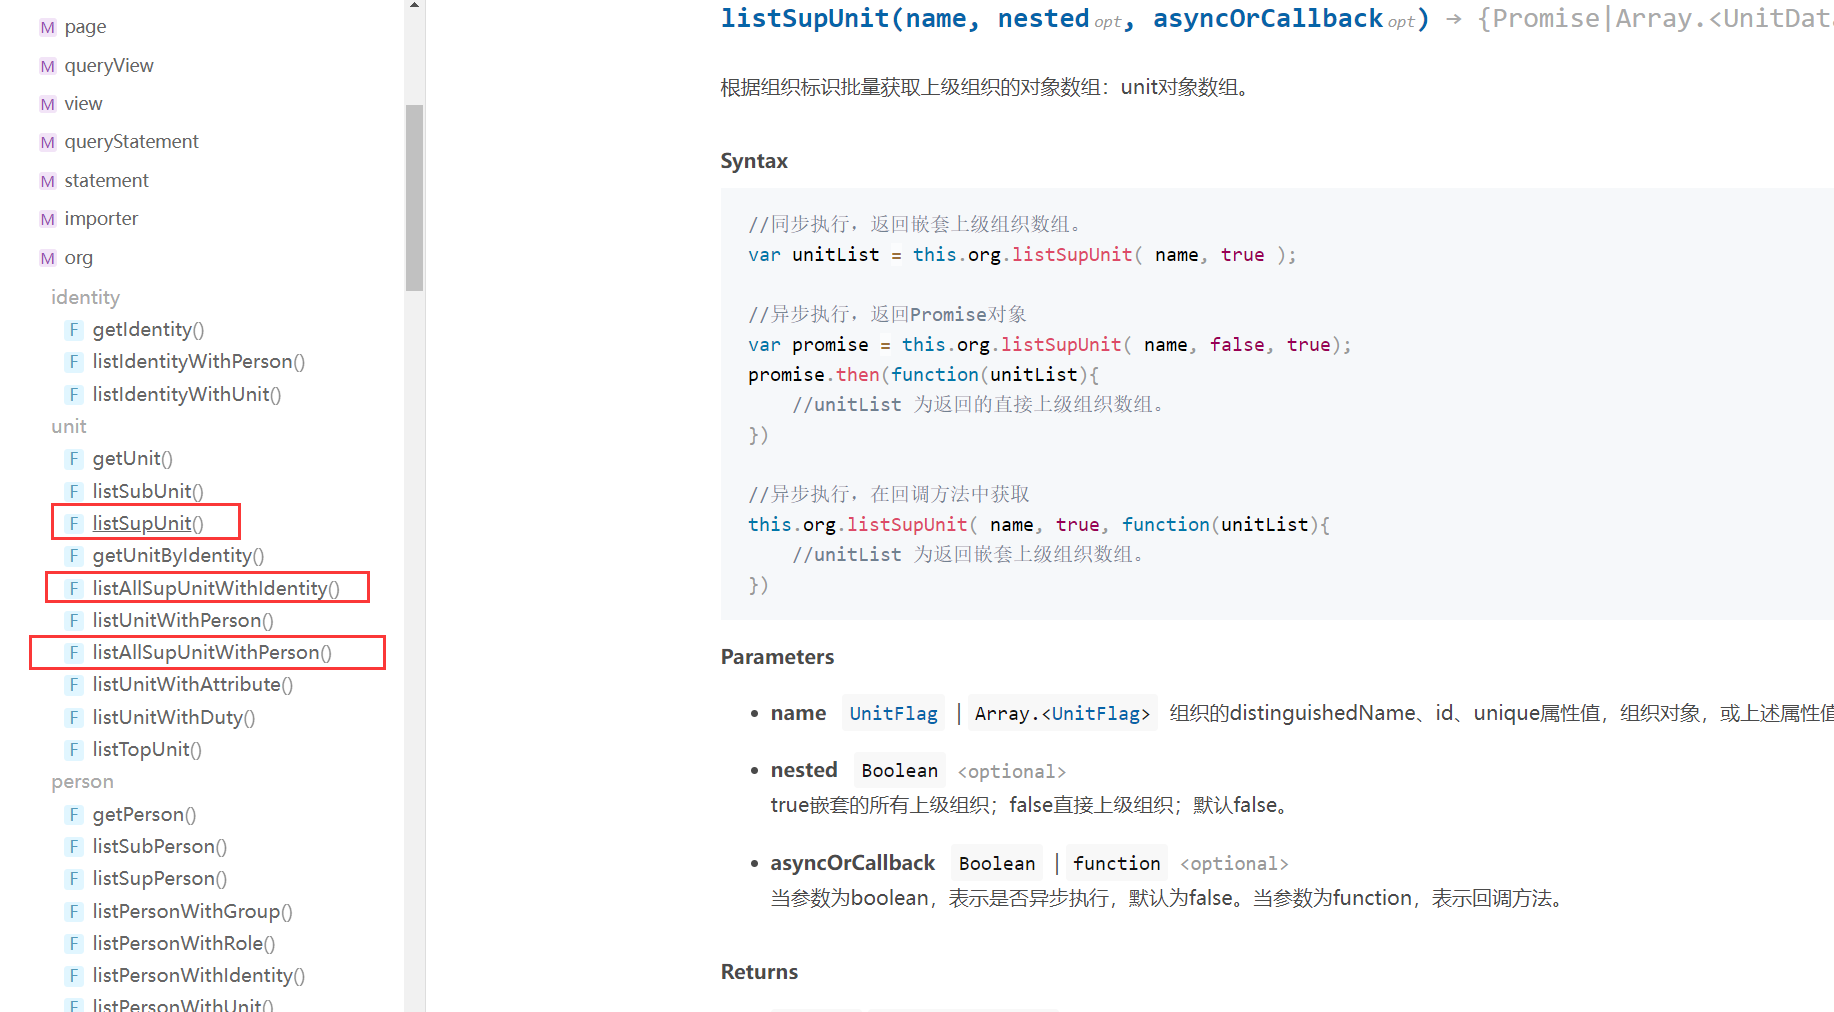Click the F icon next to listTopUnit()
Screen dimensions: 1834x1012
coord(74,750)
